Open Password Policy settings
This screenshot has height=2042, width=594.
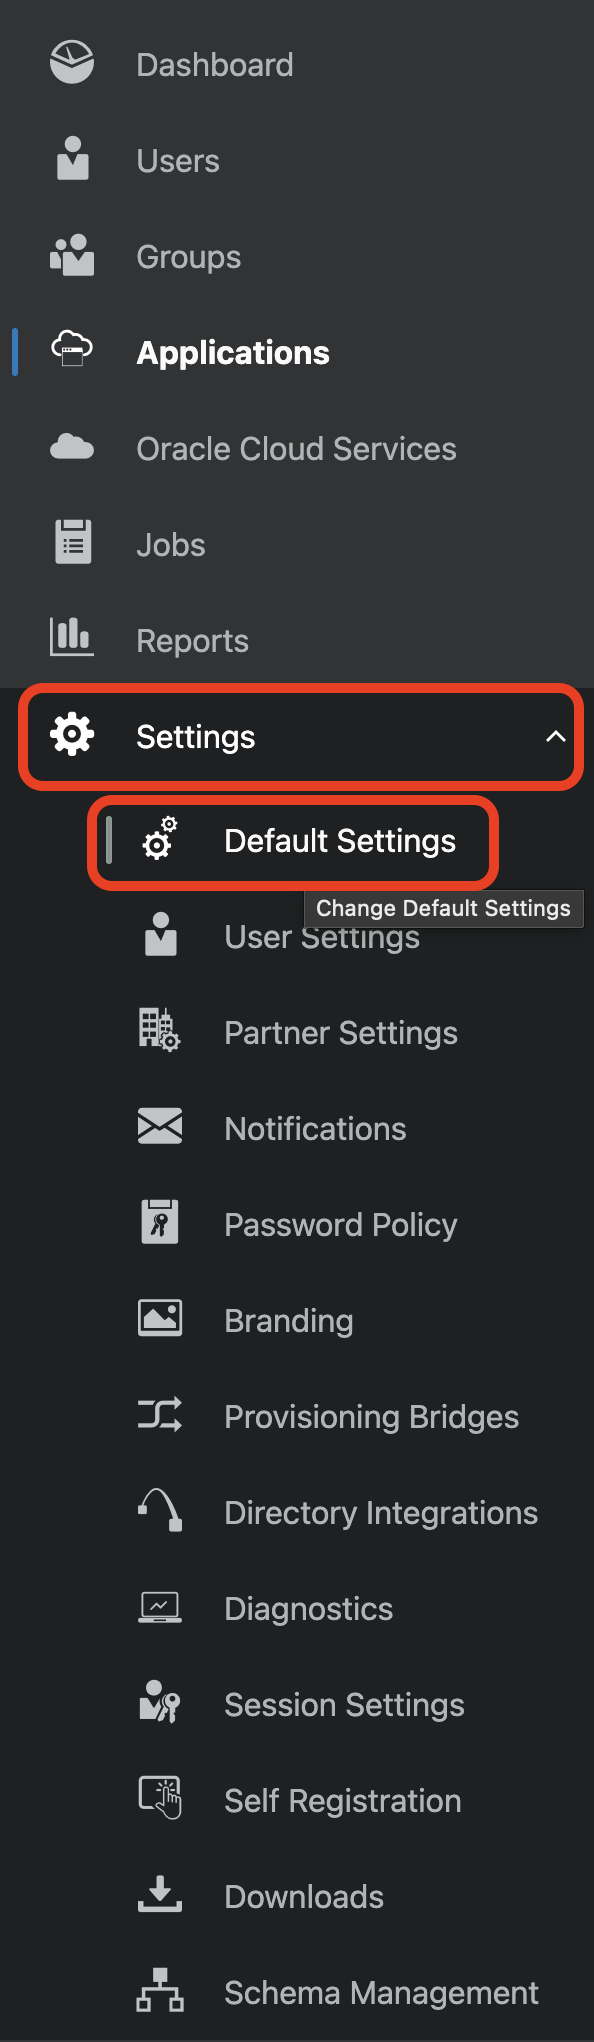pos(340,1225)
